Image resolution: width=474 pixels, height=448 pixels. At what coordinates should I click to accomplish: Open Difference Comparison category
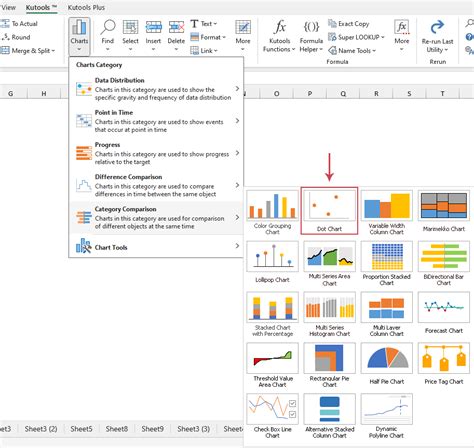tap(157, 185)
